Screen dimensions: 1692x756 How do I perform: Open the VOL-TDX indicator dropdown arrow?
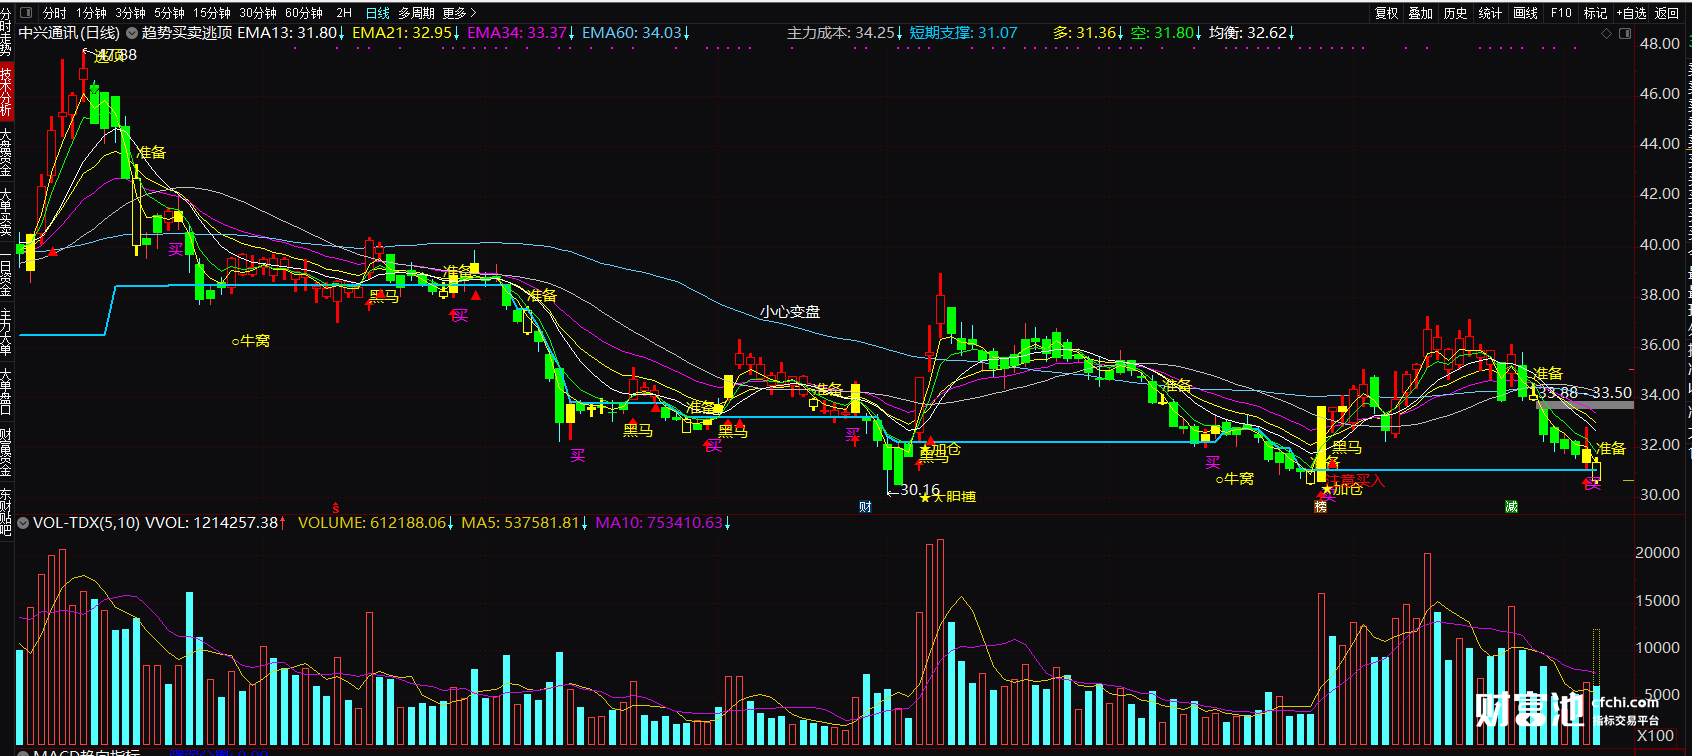[23, 523]
